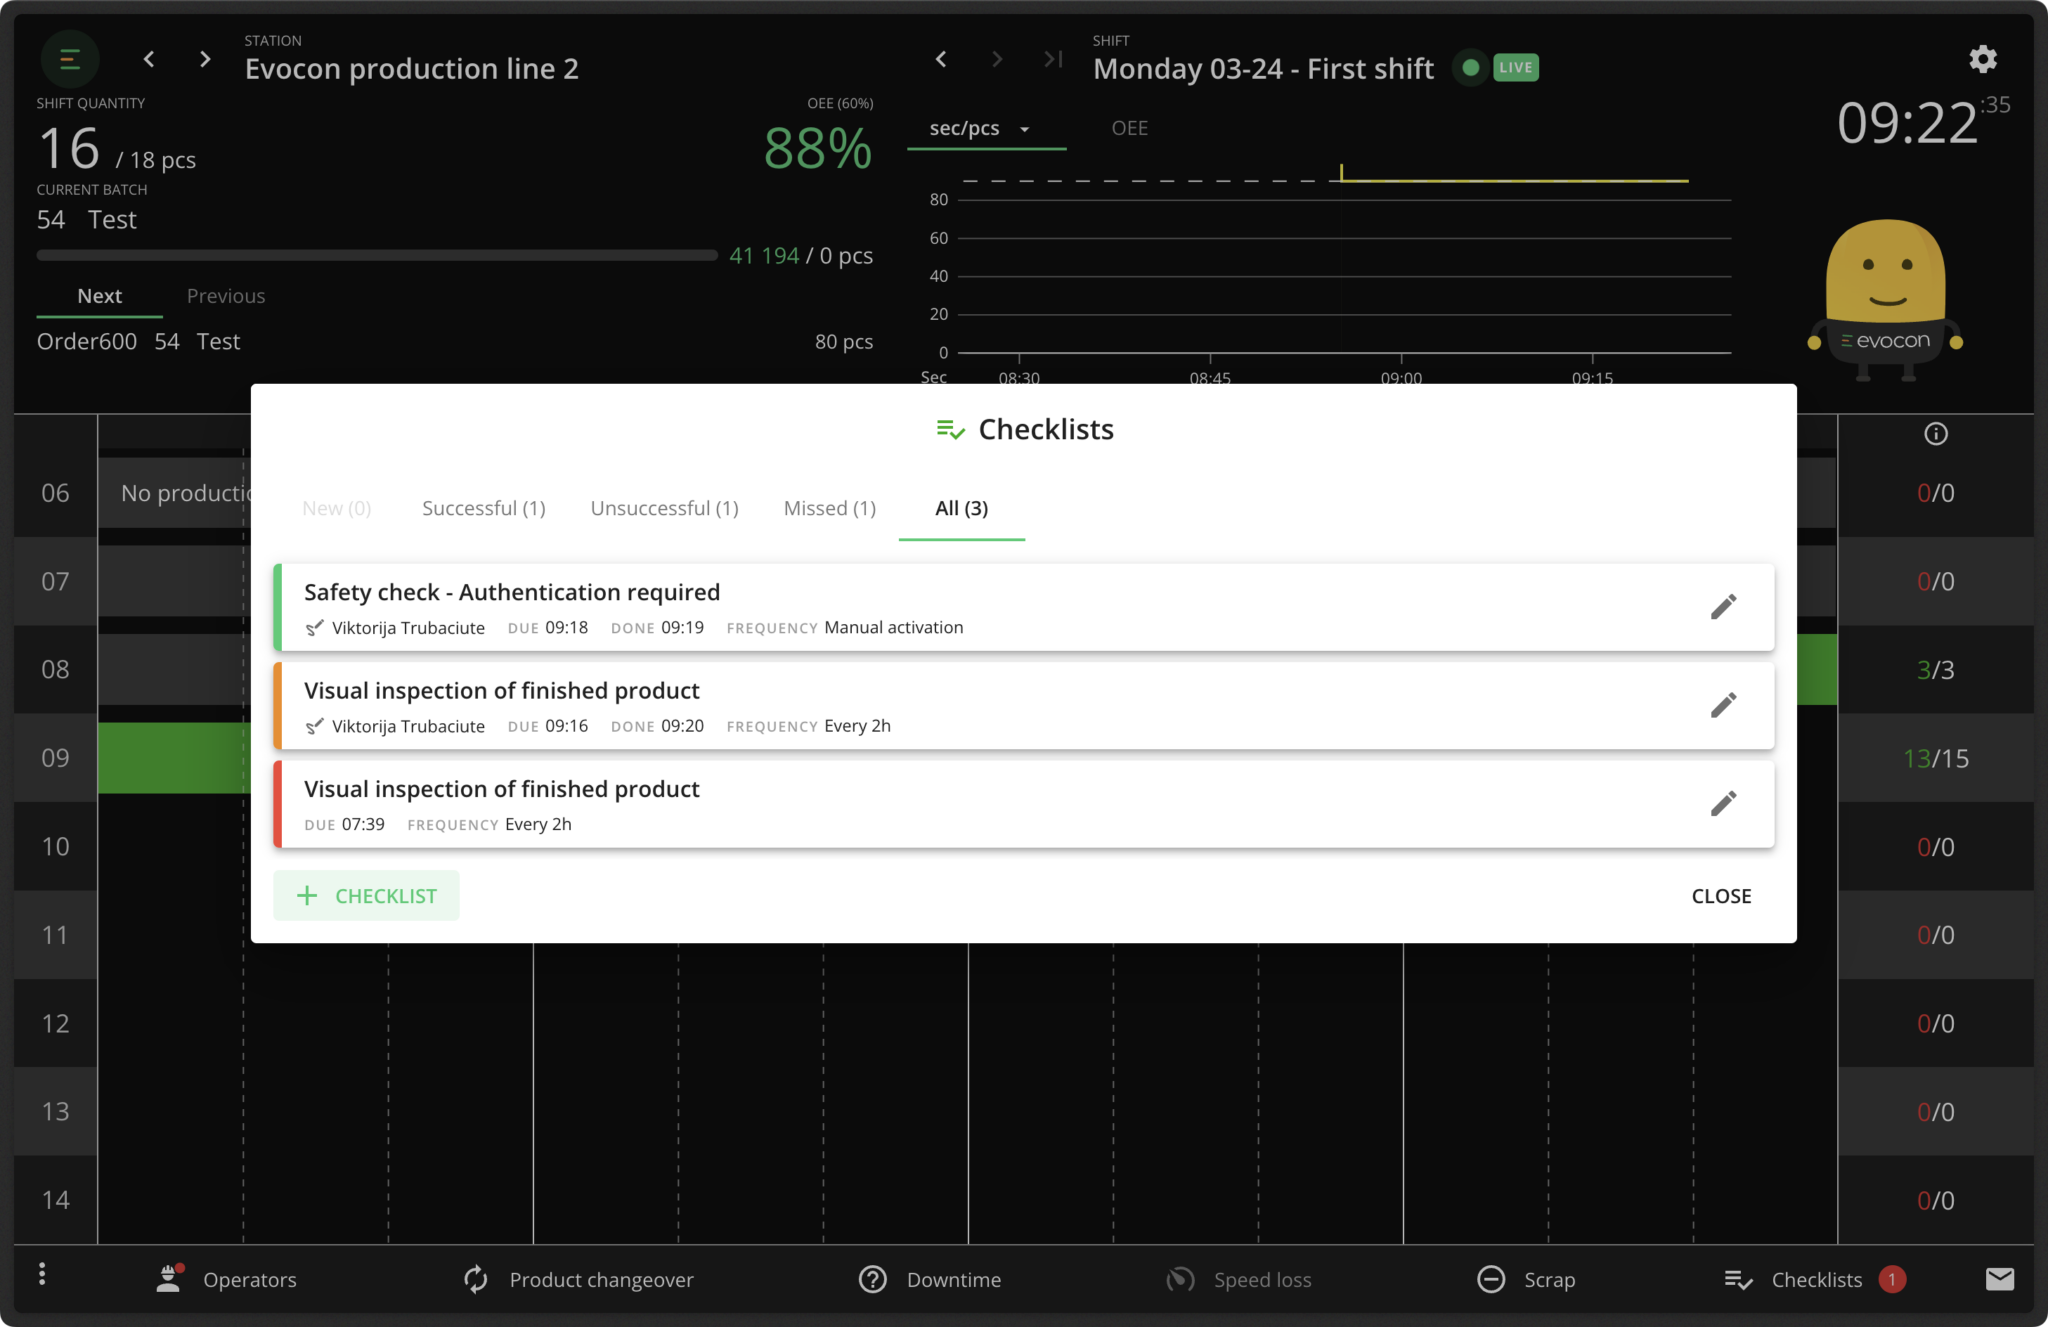Show the Previous batch tab
Viewport: 2048px width, 1327px height.
[x=226, y=297]
